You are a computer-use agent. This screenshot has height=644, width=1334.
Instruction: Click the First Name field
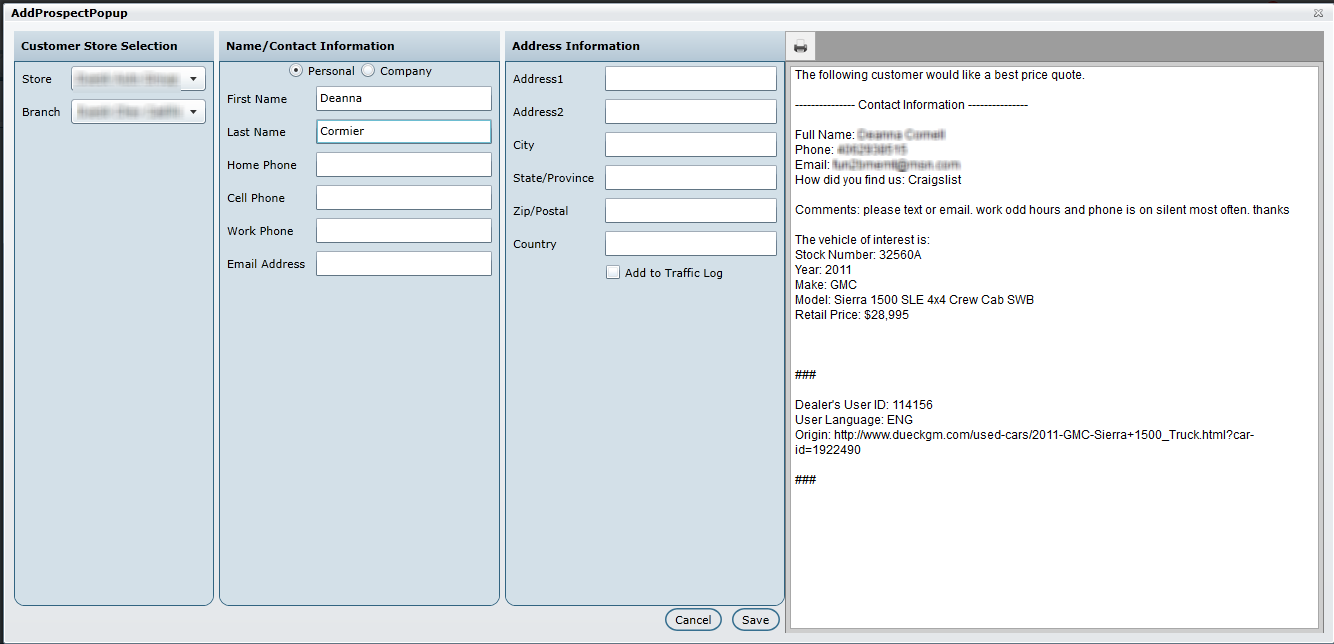pyautogui.click(x=403, y=99)
